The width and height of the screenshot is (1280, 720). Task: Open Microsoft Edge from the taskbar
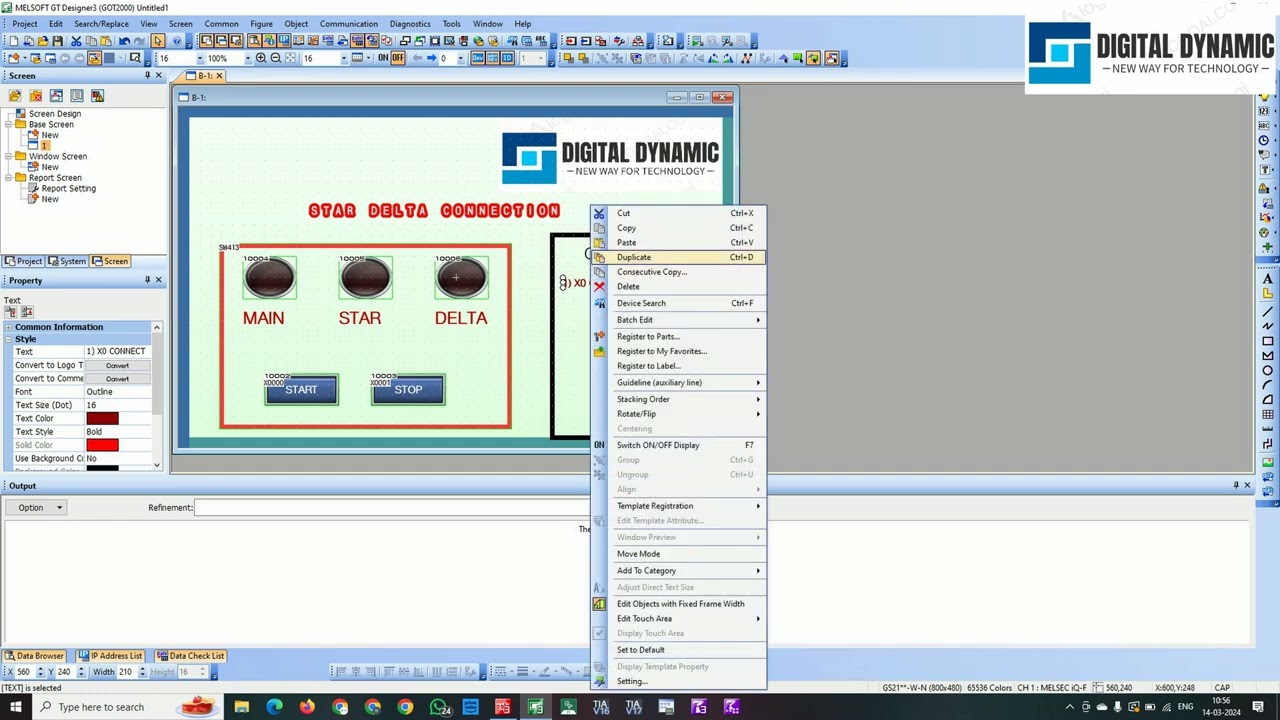274,707
